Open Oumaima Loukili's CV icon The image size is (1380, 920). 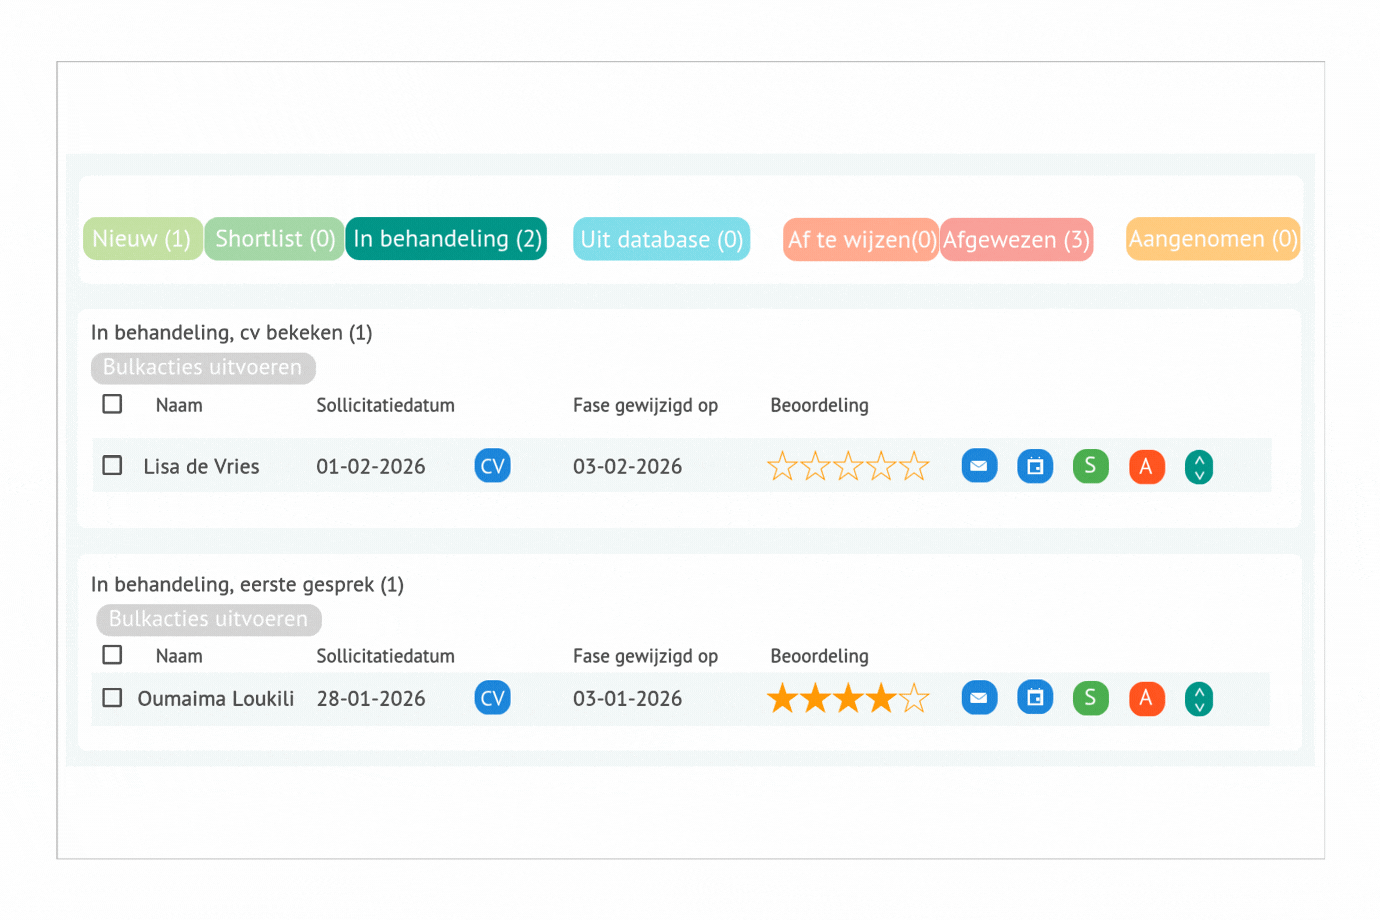[492, 698]
